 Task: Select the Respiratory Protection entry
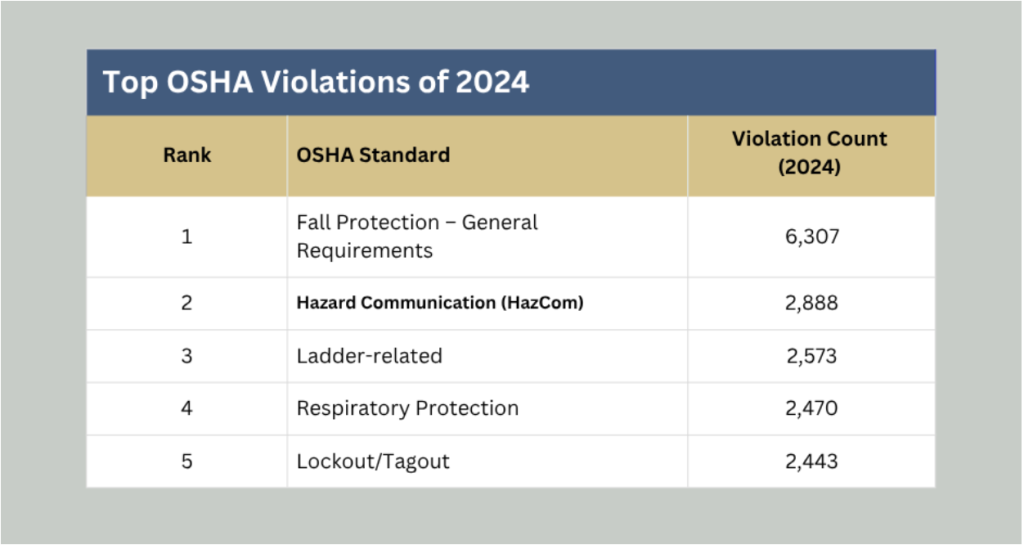(x=408, y=409)
